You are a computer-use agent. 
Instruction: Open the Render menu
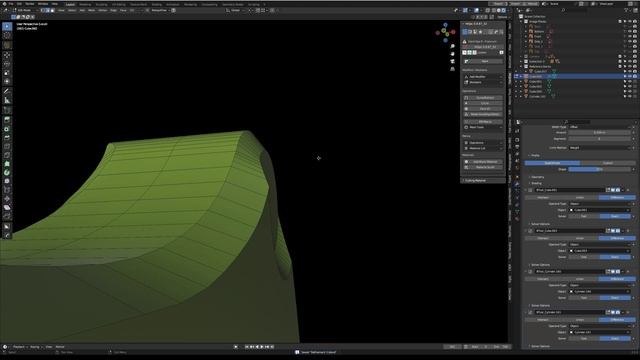coord(29,4)
